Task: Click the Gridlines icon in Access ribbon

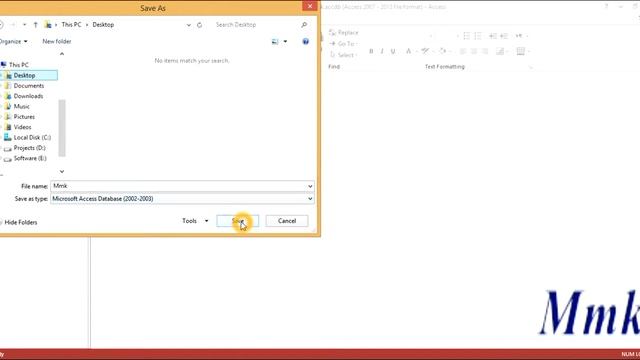Action: point(520,51)
